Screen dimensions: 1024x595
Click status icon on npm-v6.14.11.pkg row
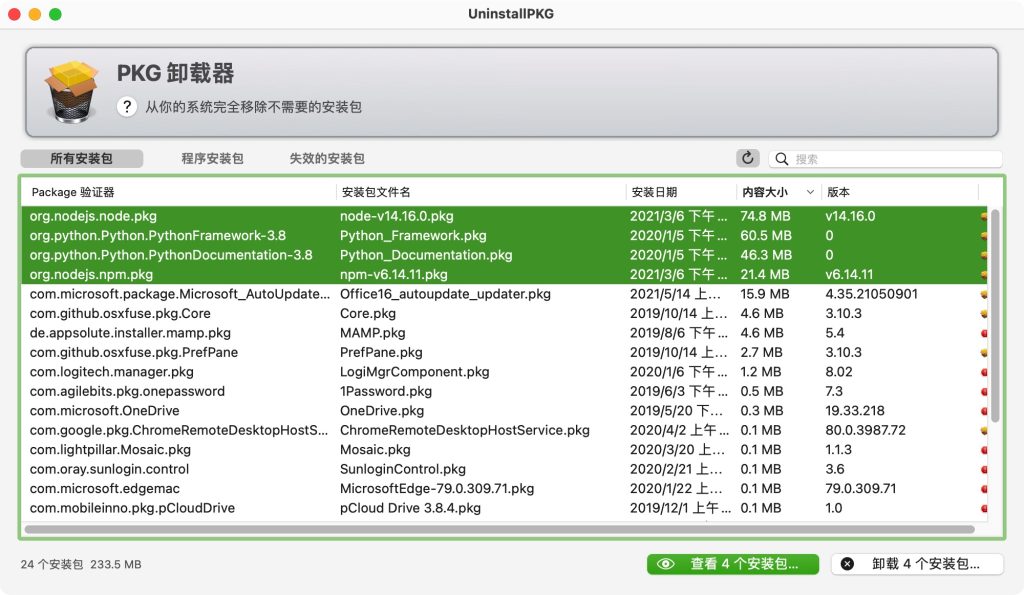point(984,275)
